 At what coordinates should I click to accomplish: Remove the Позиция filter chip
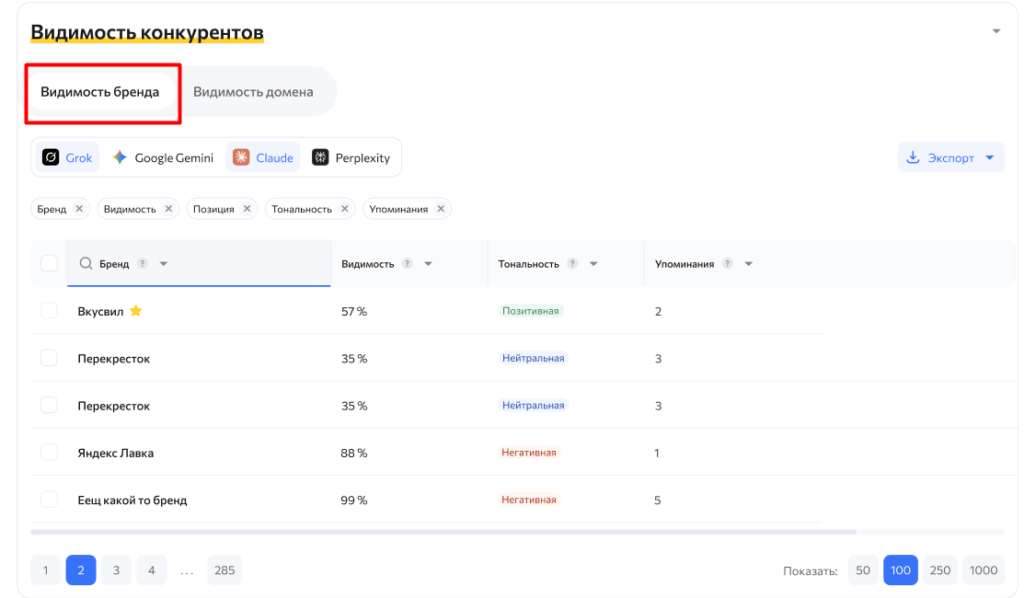click(246, 209)
